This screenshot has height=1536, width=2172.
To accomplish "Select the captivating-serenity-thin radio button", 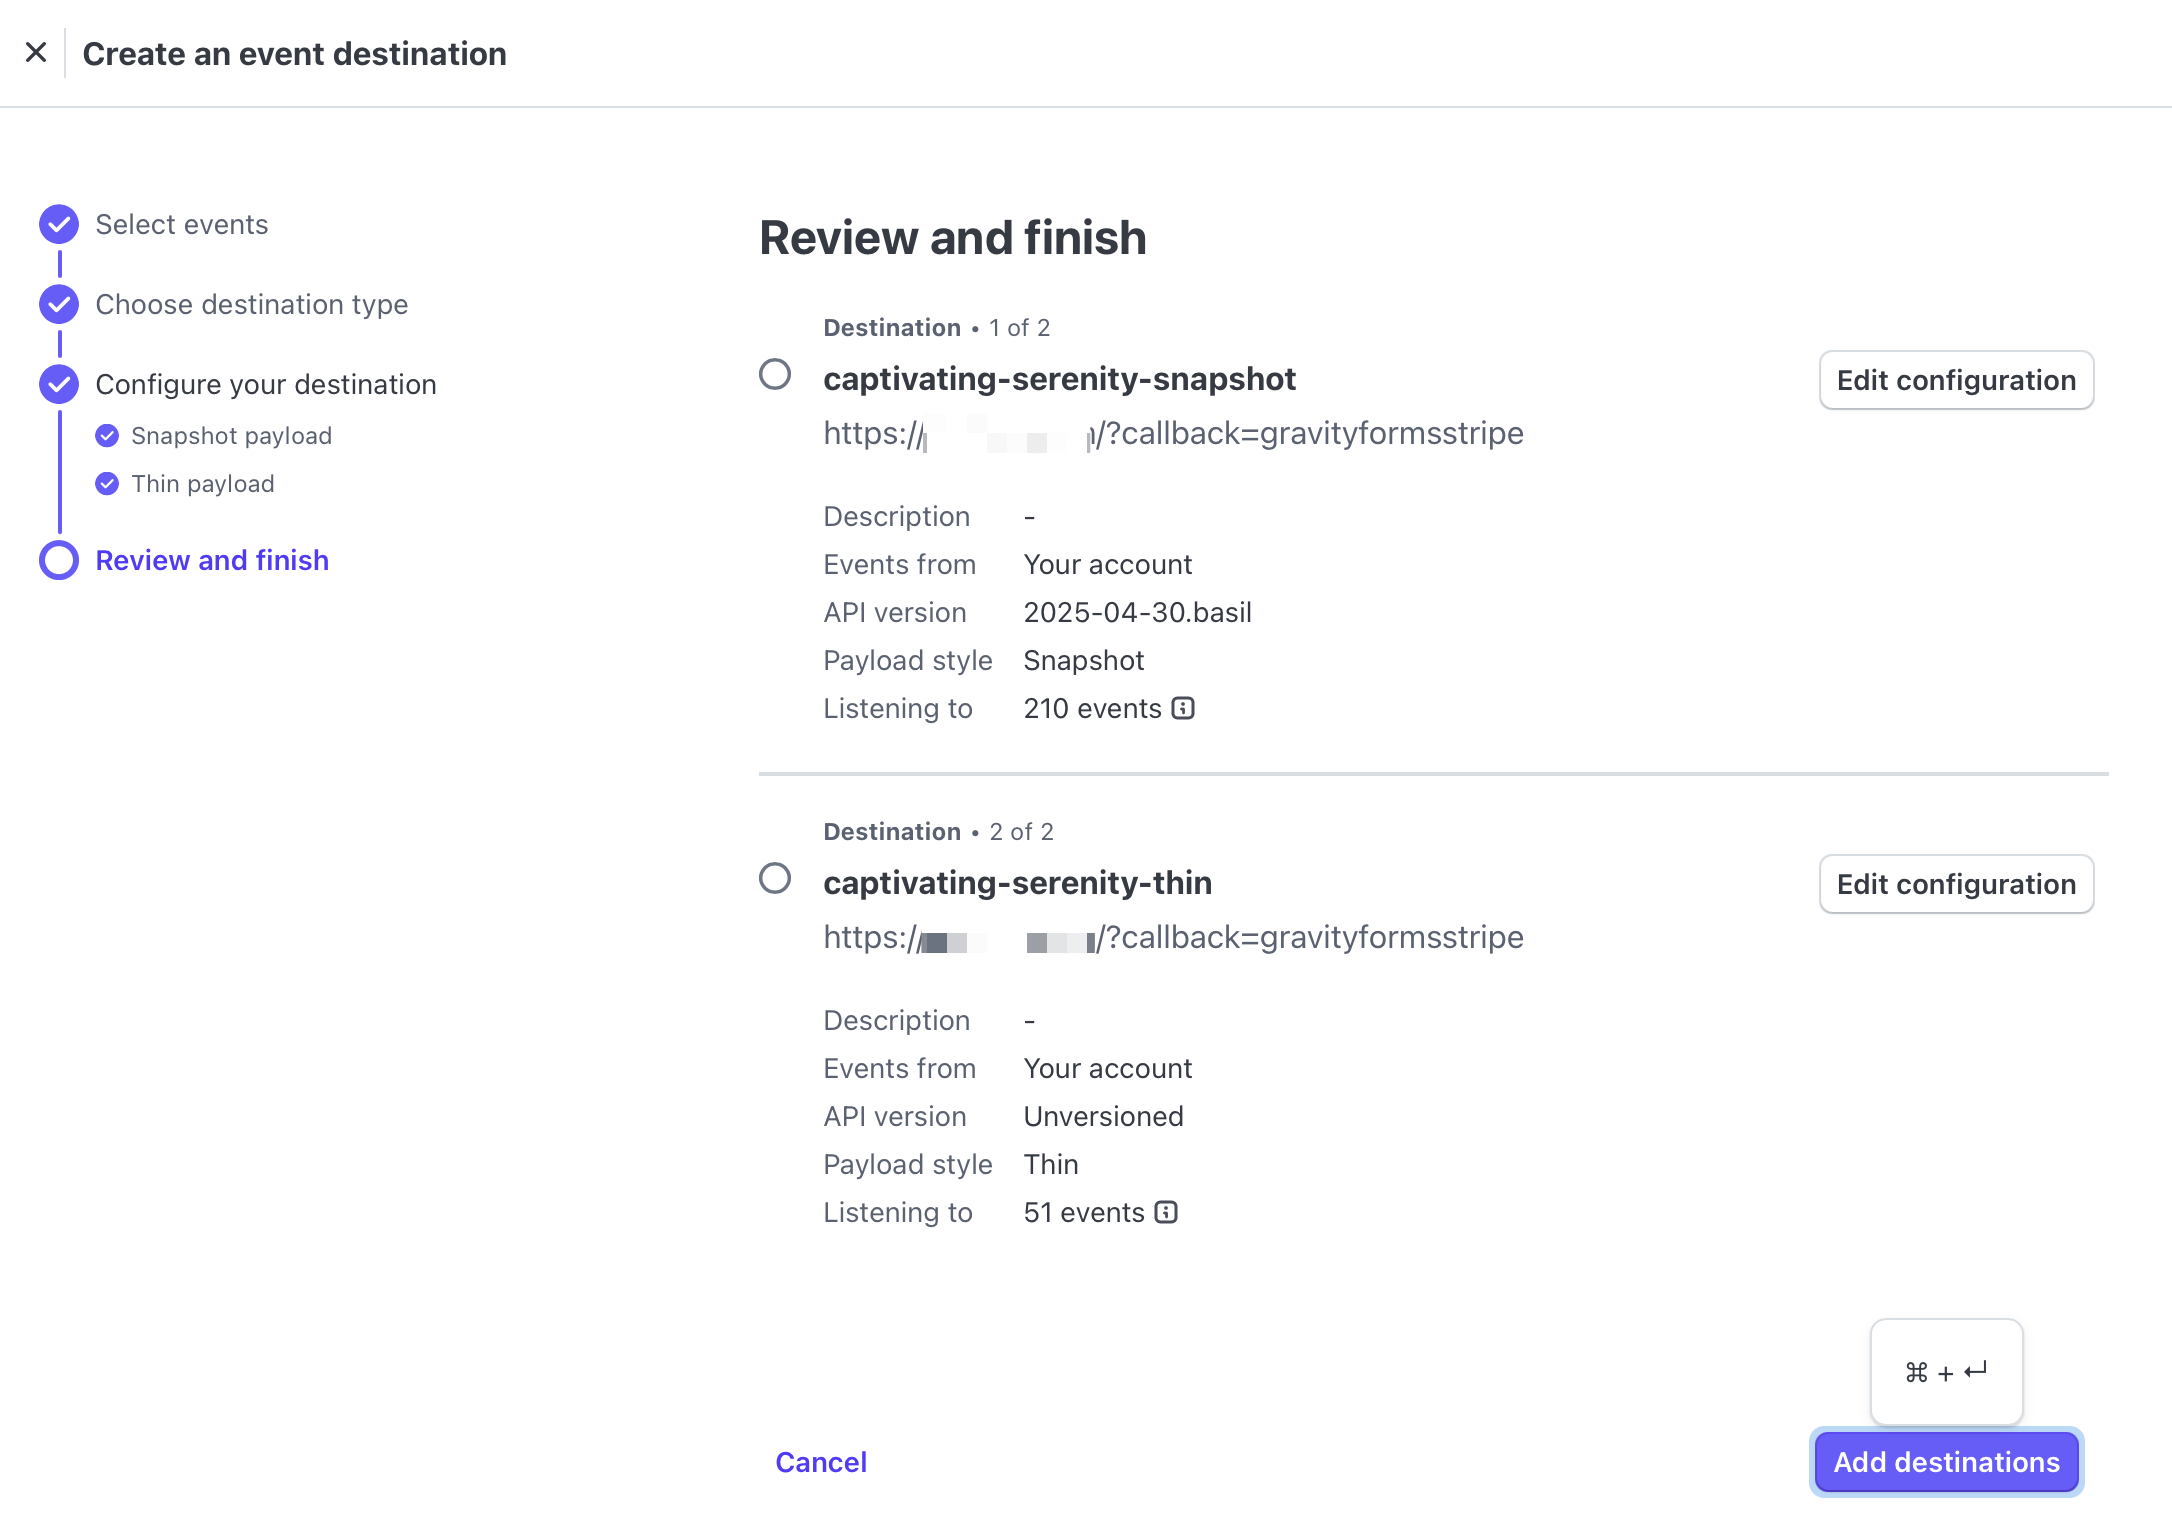I will [775, 879].
